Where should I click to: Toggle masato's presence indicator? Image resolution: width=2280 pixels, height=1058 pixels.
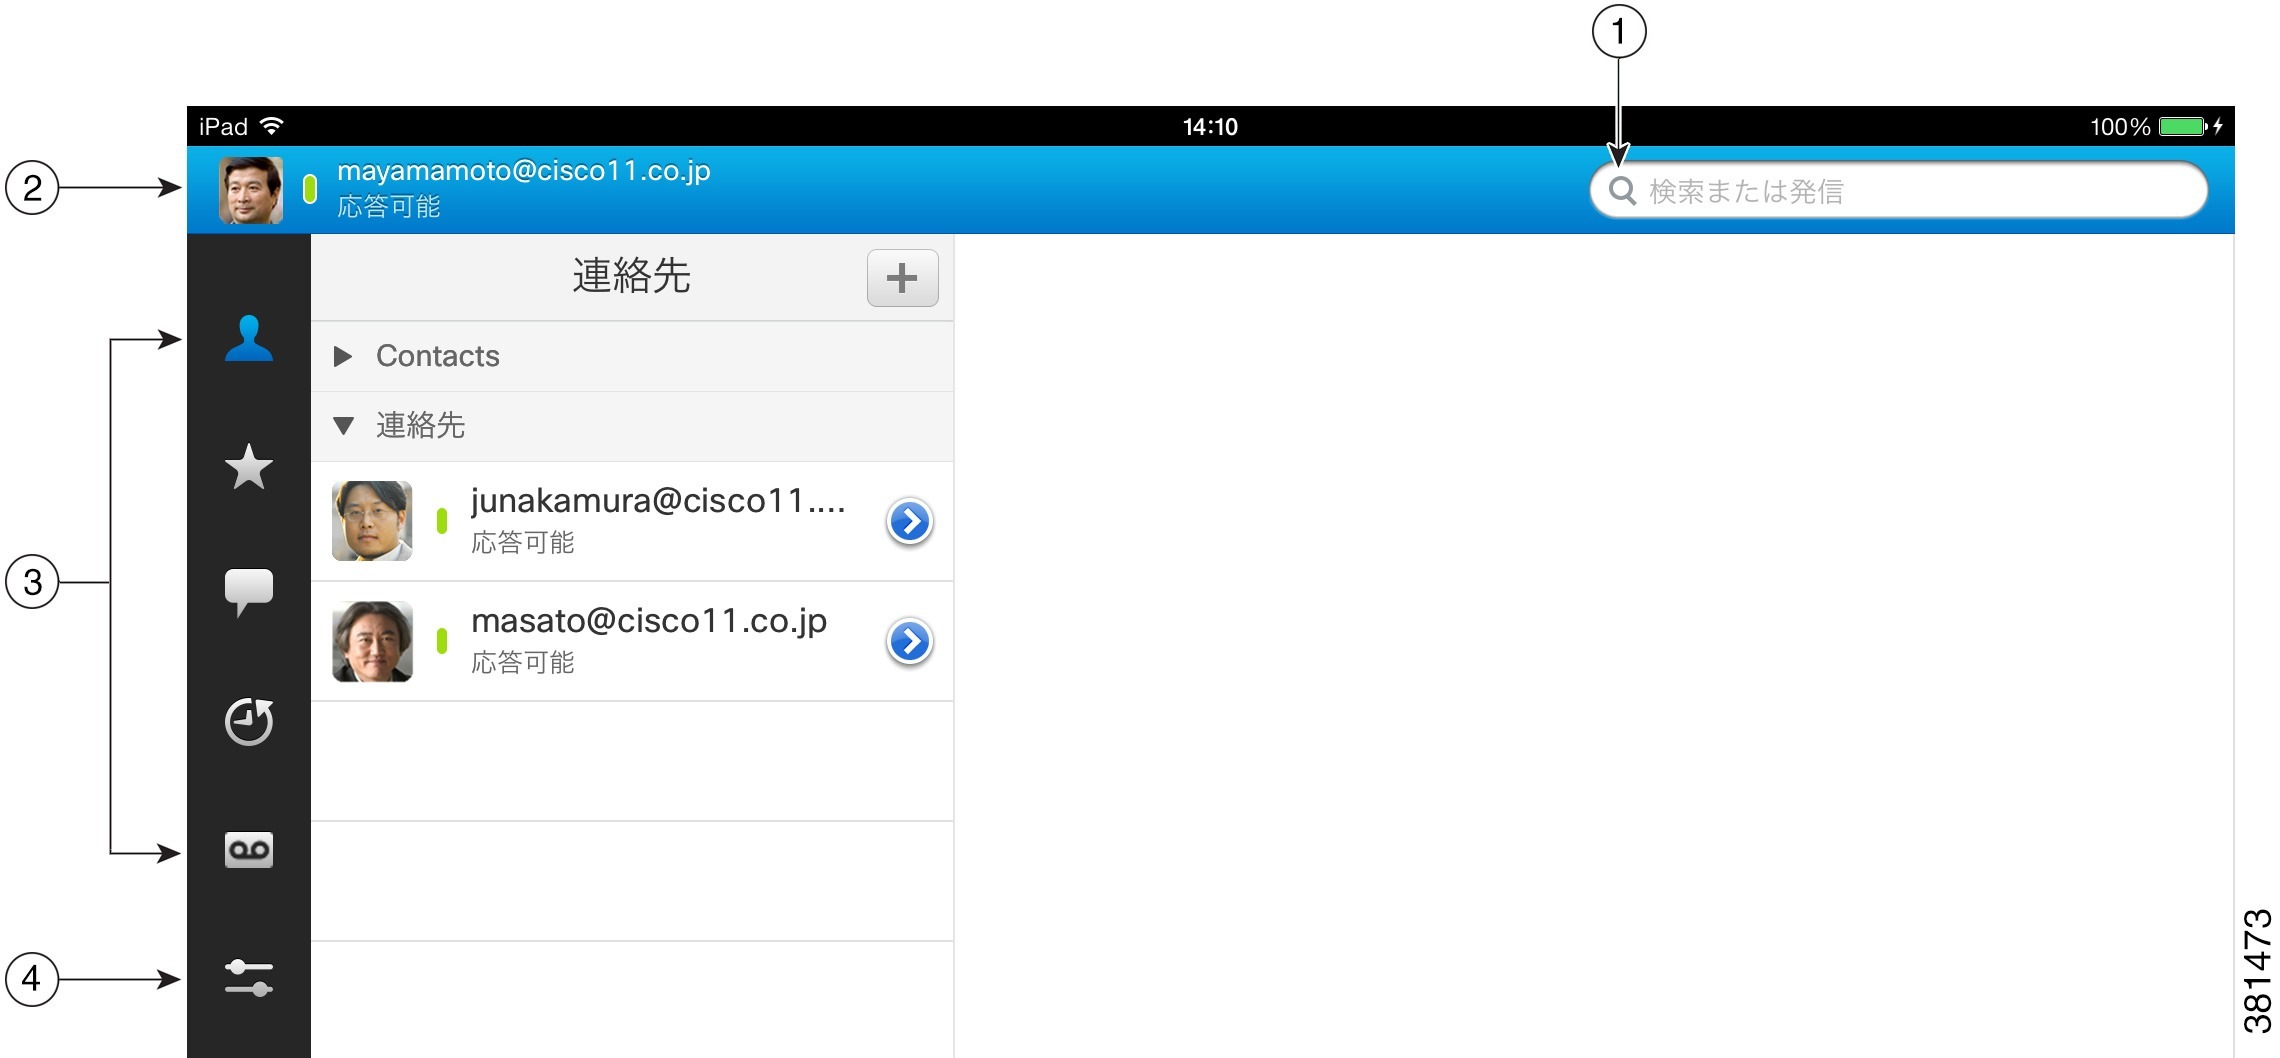(444, 641)
